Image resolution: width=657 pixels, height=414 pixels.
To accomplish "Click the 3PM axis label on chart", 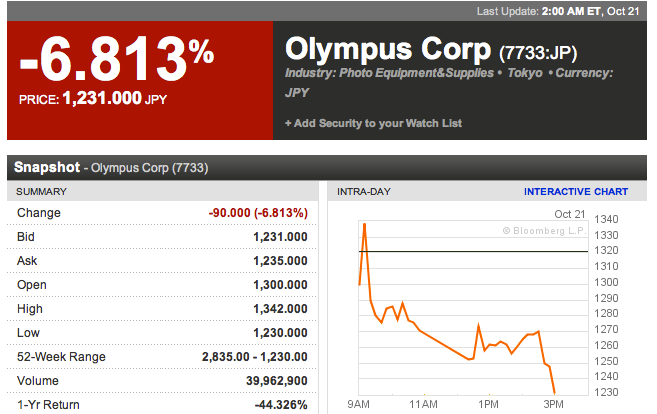I will [x=554, y=404].
